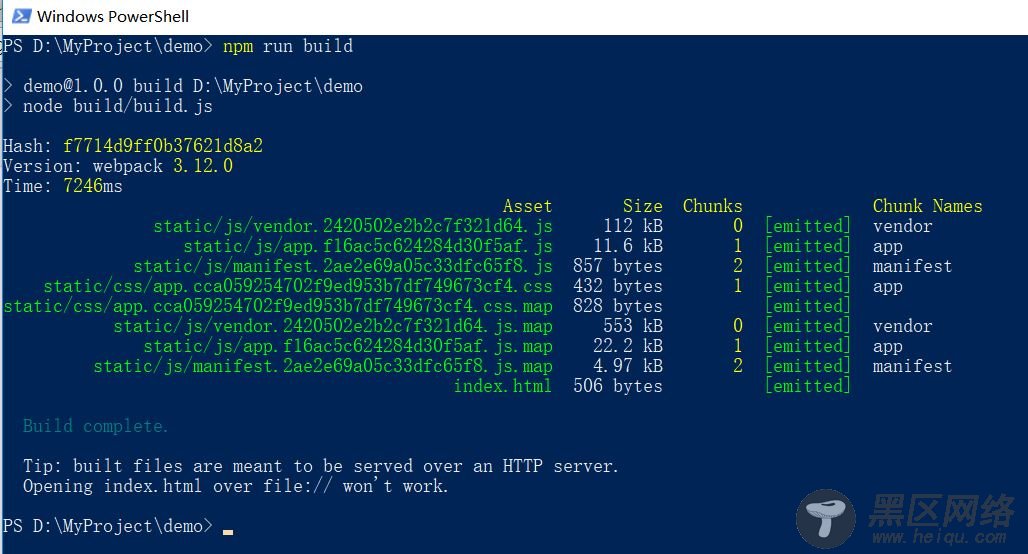The height and width of the screenshot is (554, 1028).
Task: Click the npm run build command text
Action: point(288,46)
